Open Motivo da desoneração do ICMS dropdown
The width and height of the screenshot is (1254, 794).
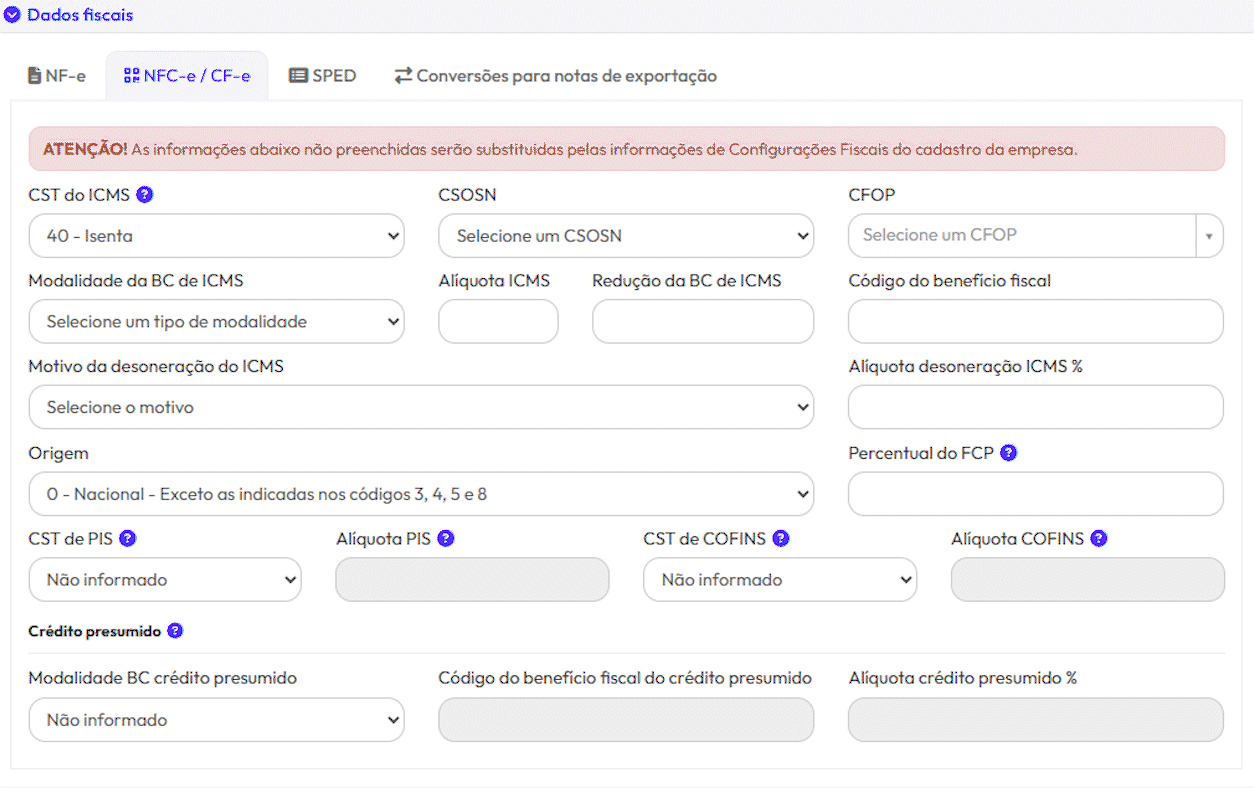[x=421, y=408]
